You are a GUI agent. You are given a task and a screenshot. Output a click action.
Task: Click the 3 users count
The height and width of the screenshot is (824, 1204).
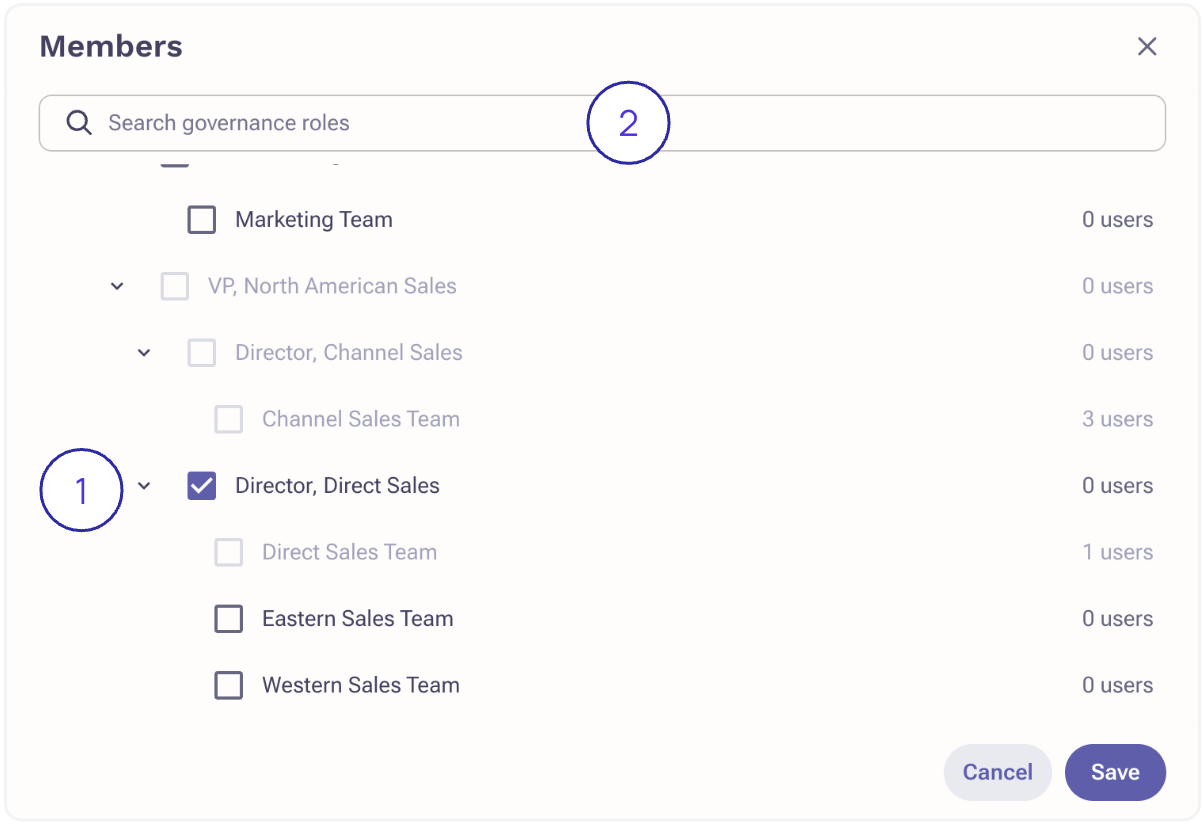click(x=1117, y=419)
